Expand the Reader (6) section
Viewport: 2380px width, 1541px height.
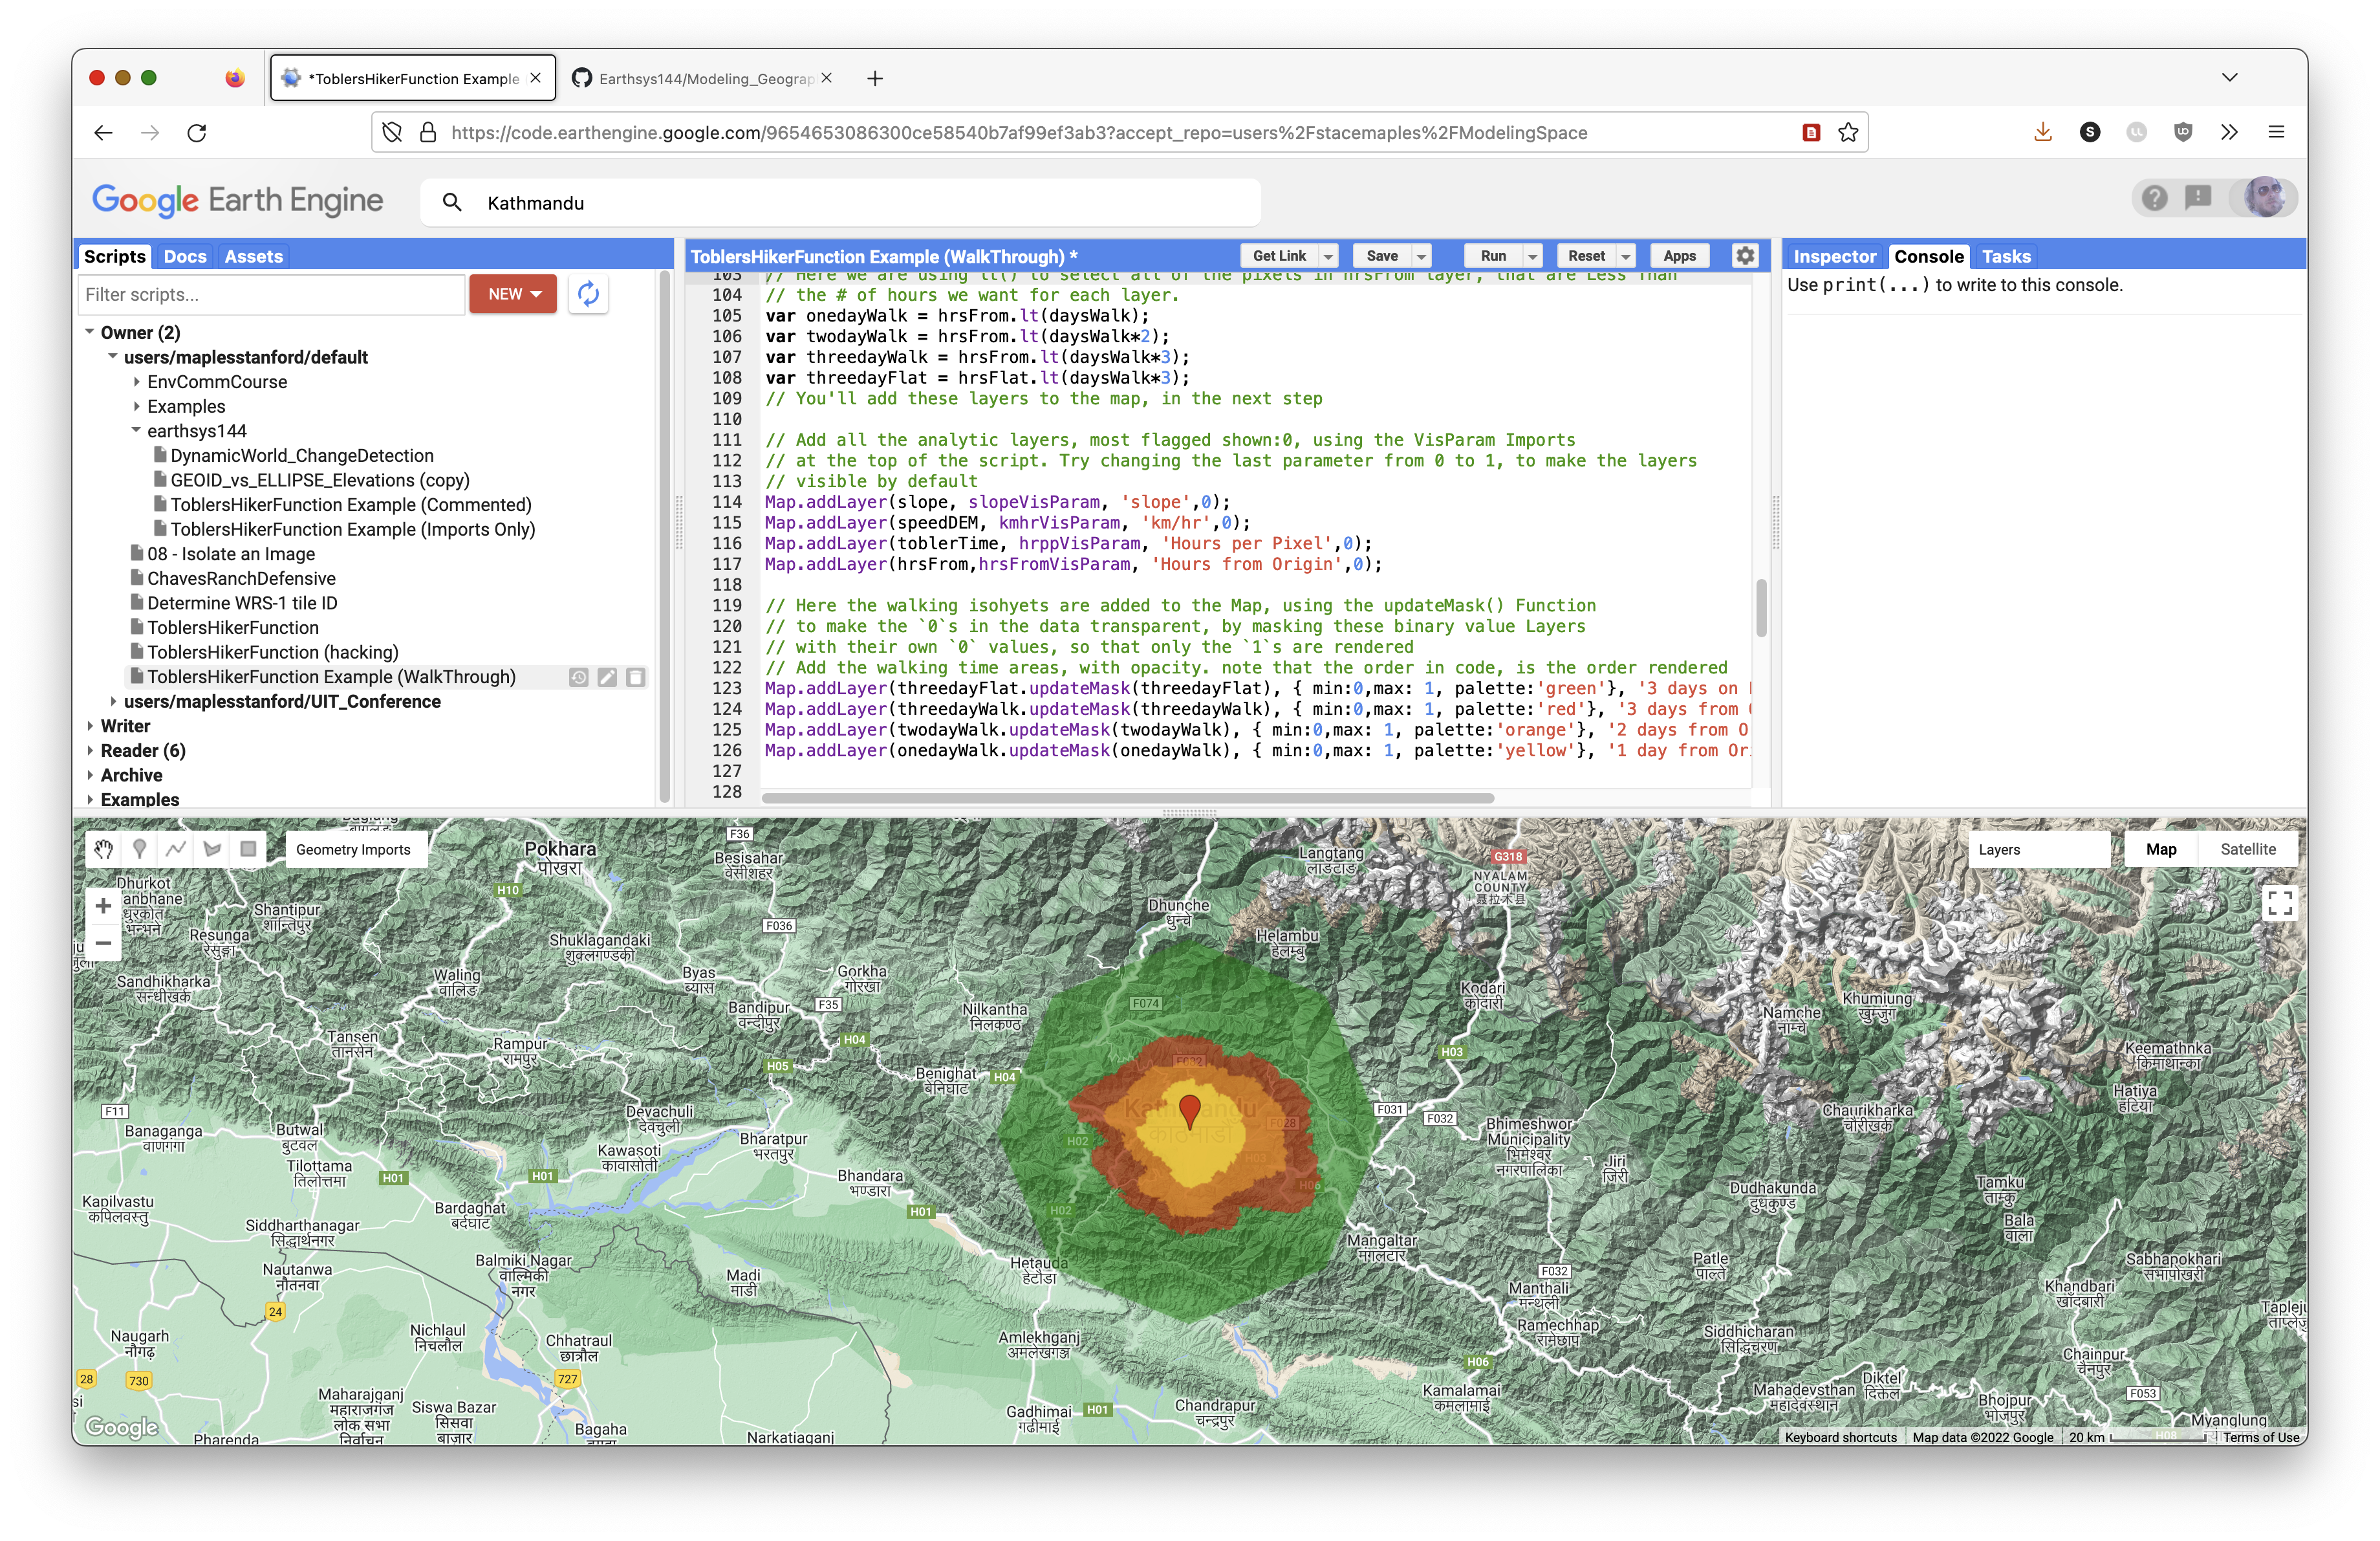[x=90, y=751]
